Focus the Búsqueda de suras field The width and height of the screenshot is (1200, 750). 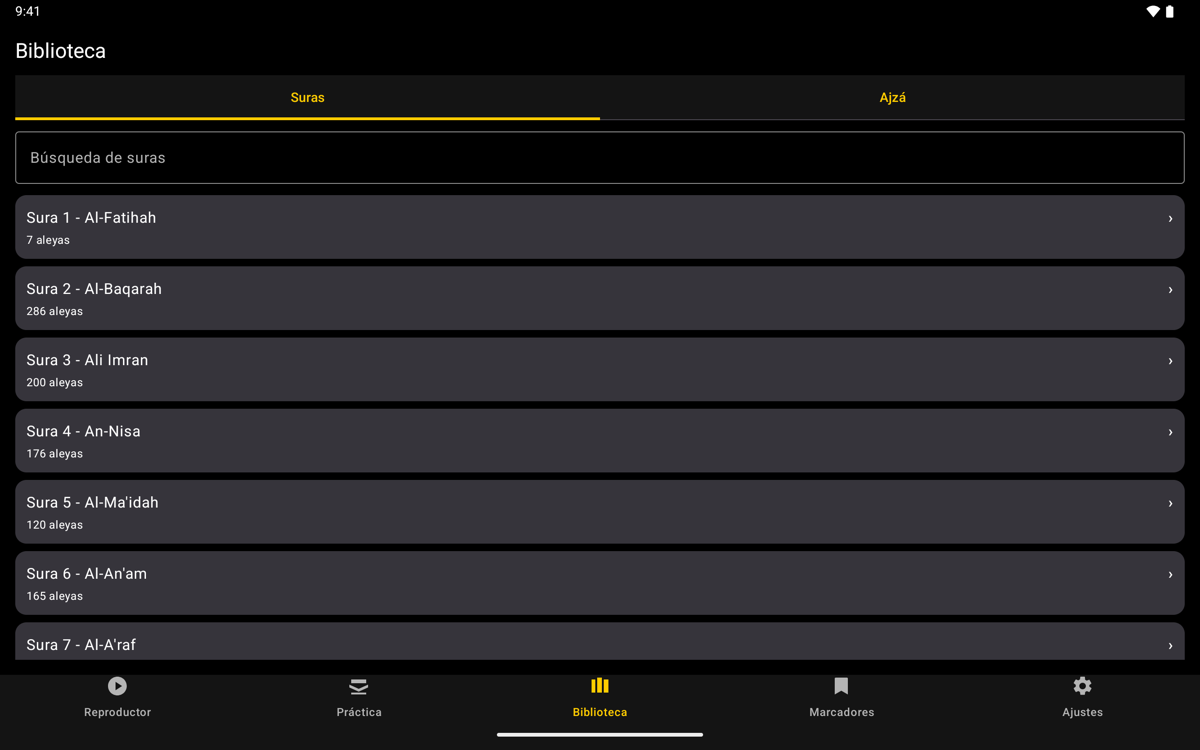pyautogui.click(x=600, y=158)
